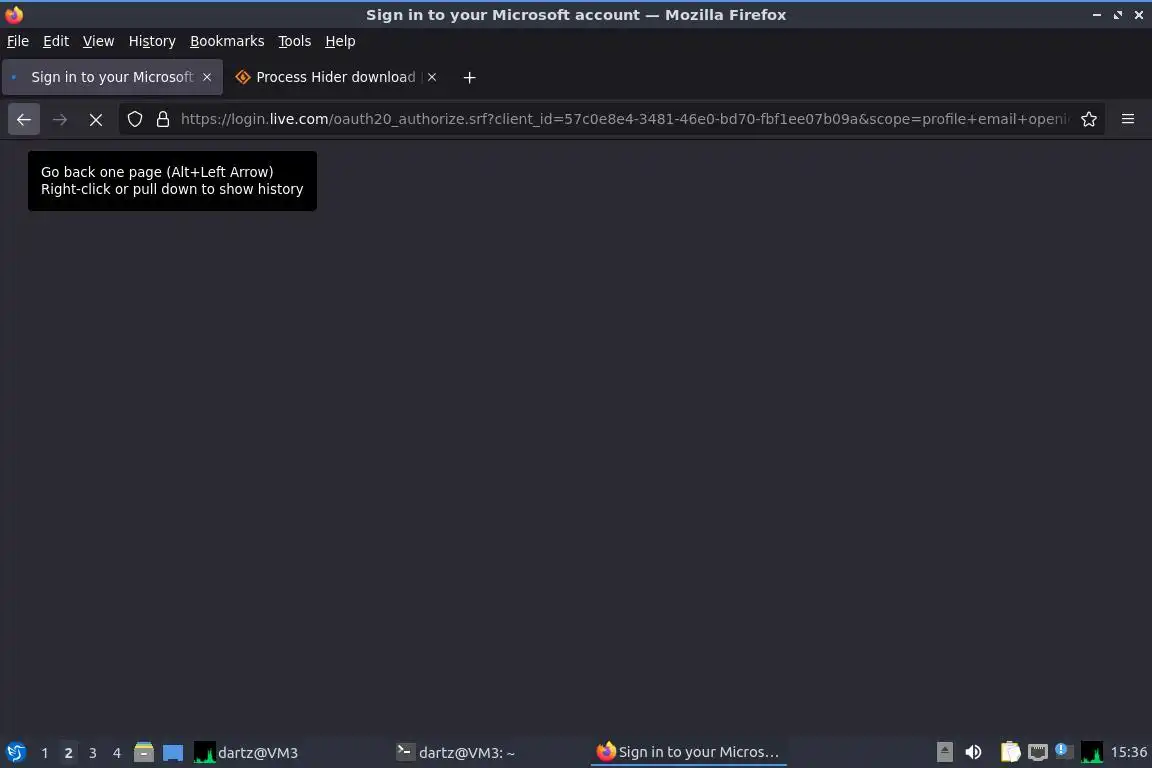Open the update notification tray icon

[1064, 751]
